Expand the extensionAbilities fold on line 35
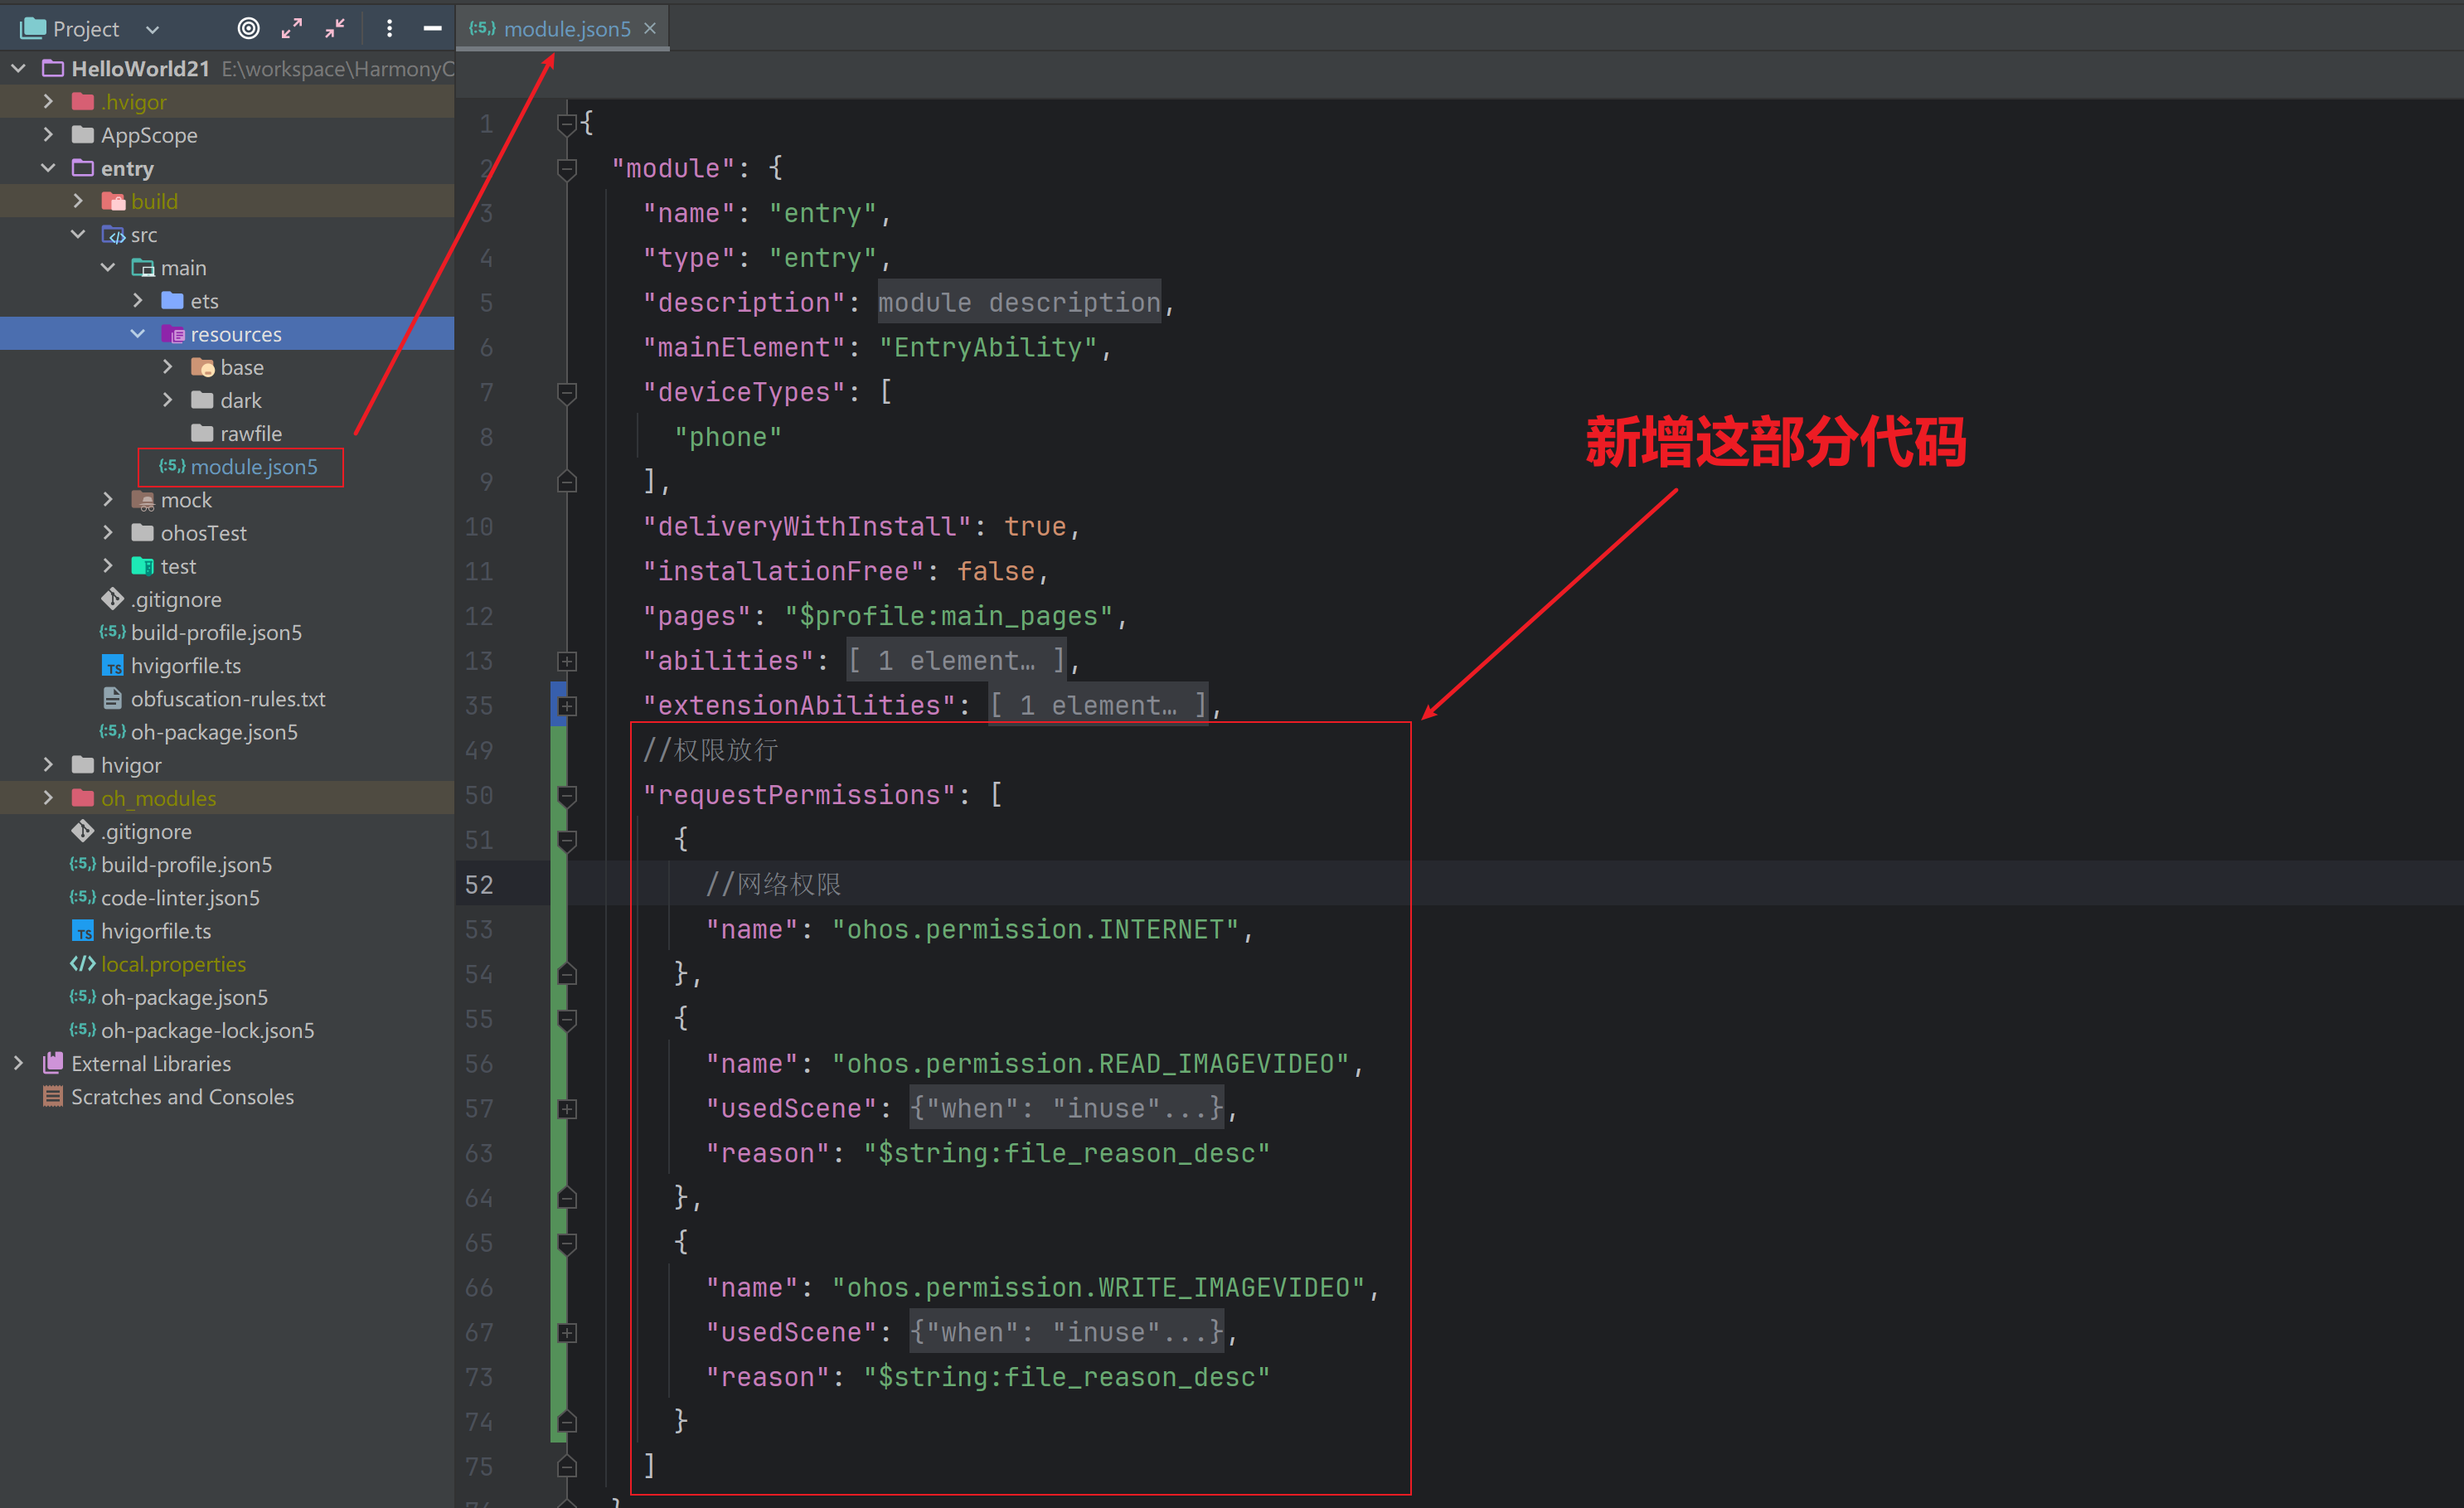Image resolution: width=2464 pixels, height=1508 pixels. point(567,706)
